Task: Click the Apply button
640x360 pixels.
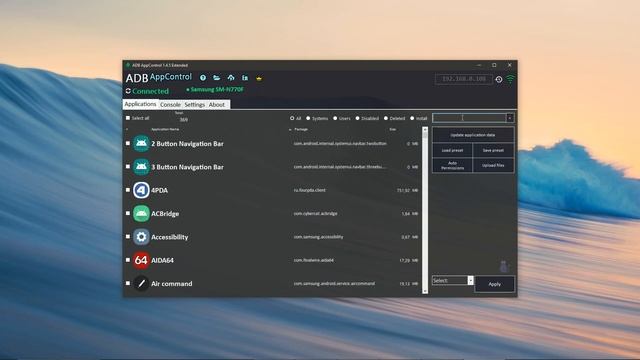Action: 495,284
